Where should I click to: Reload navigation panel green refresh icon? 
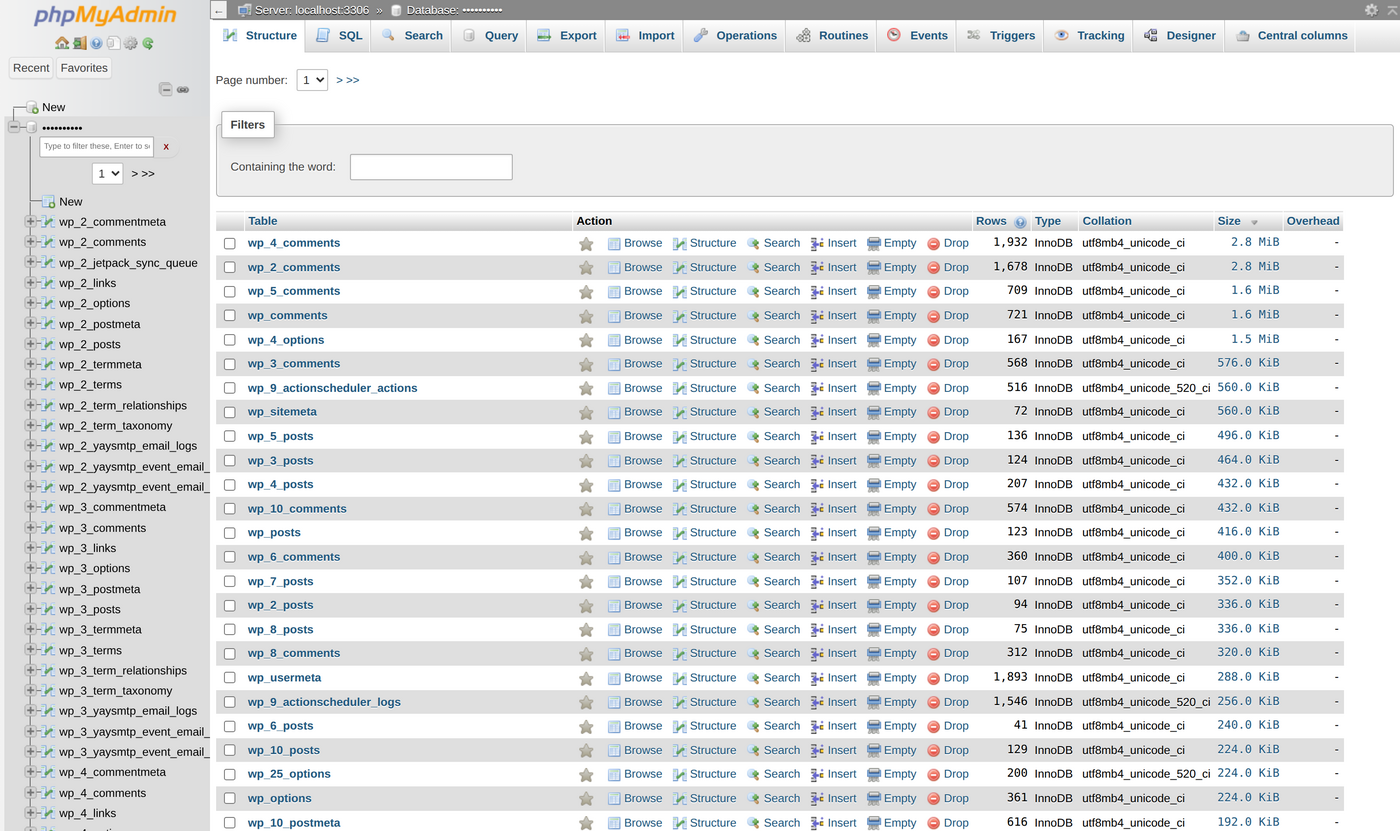click(148, 43)
